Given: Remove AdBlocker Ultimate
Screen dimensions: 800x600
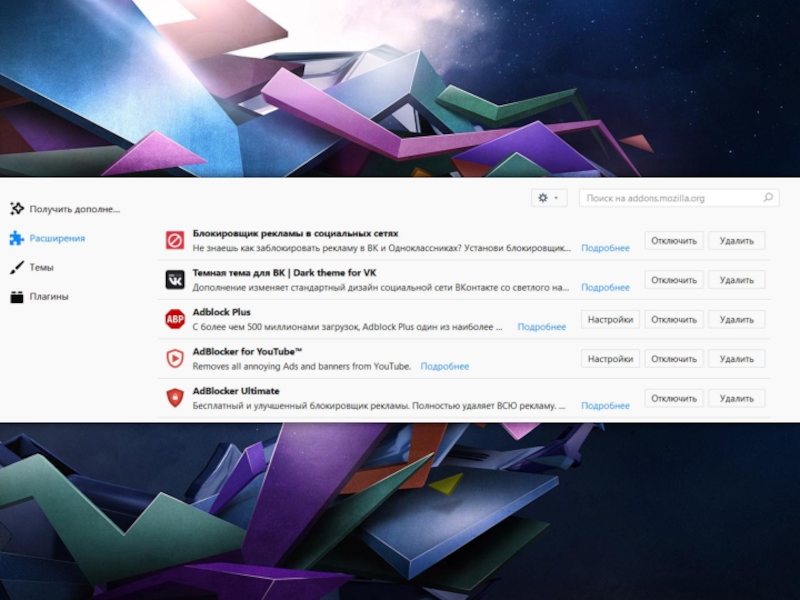Looking at the screenshot, I should tap(737, 398).
